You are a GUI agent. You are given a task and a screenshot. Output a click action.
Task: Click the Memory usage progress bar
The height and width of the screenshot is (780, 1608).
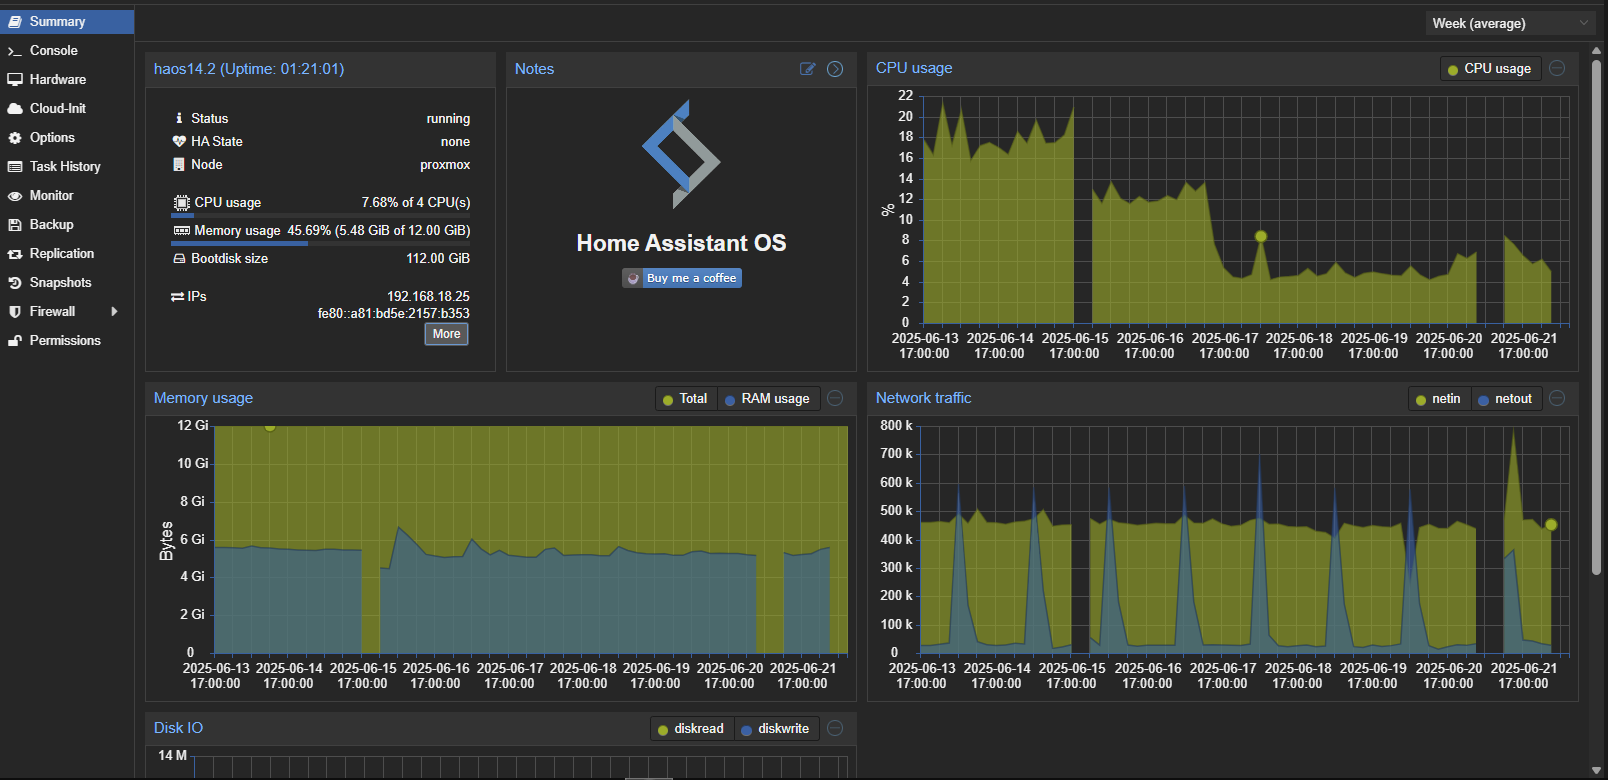[321, 243]
